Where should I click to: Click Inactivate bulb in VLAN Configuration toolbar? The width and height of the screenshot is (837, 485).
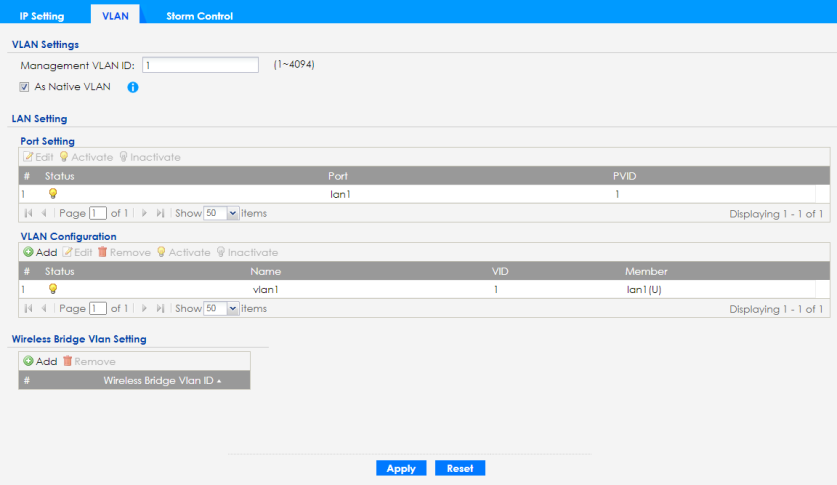[x=221, y=252]
